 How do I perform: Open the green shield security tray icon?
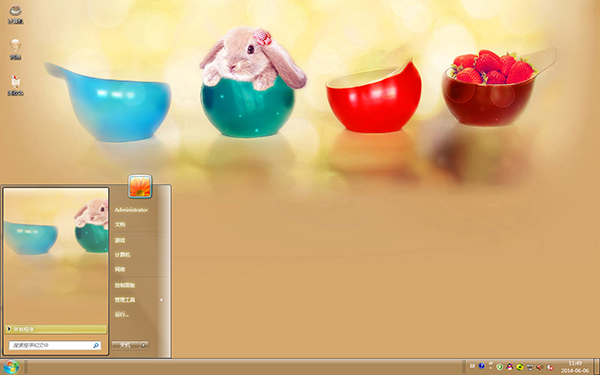point(499,367)
